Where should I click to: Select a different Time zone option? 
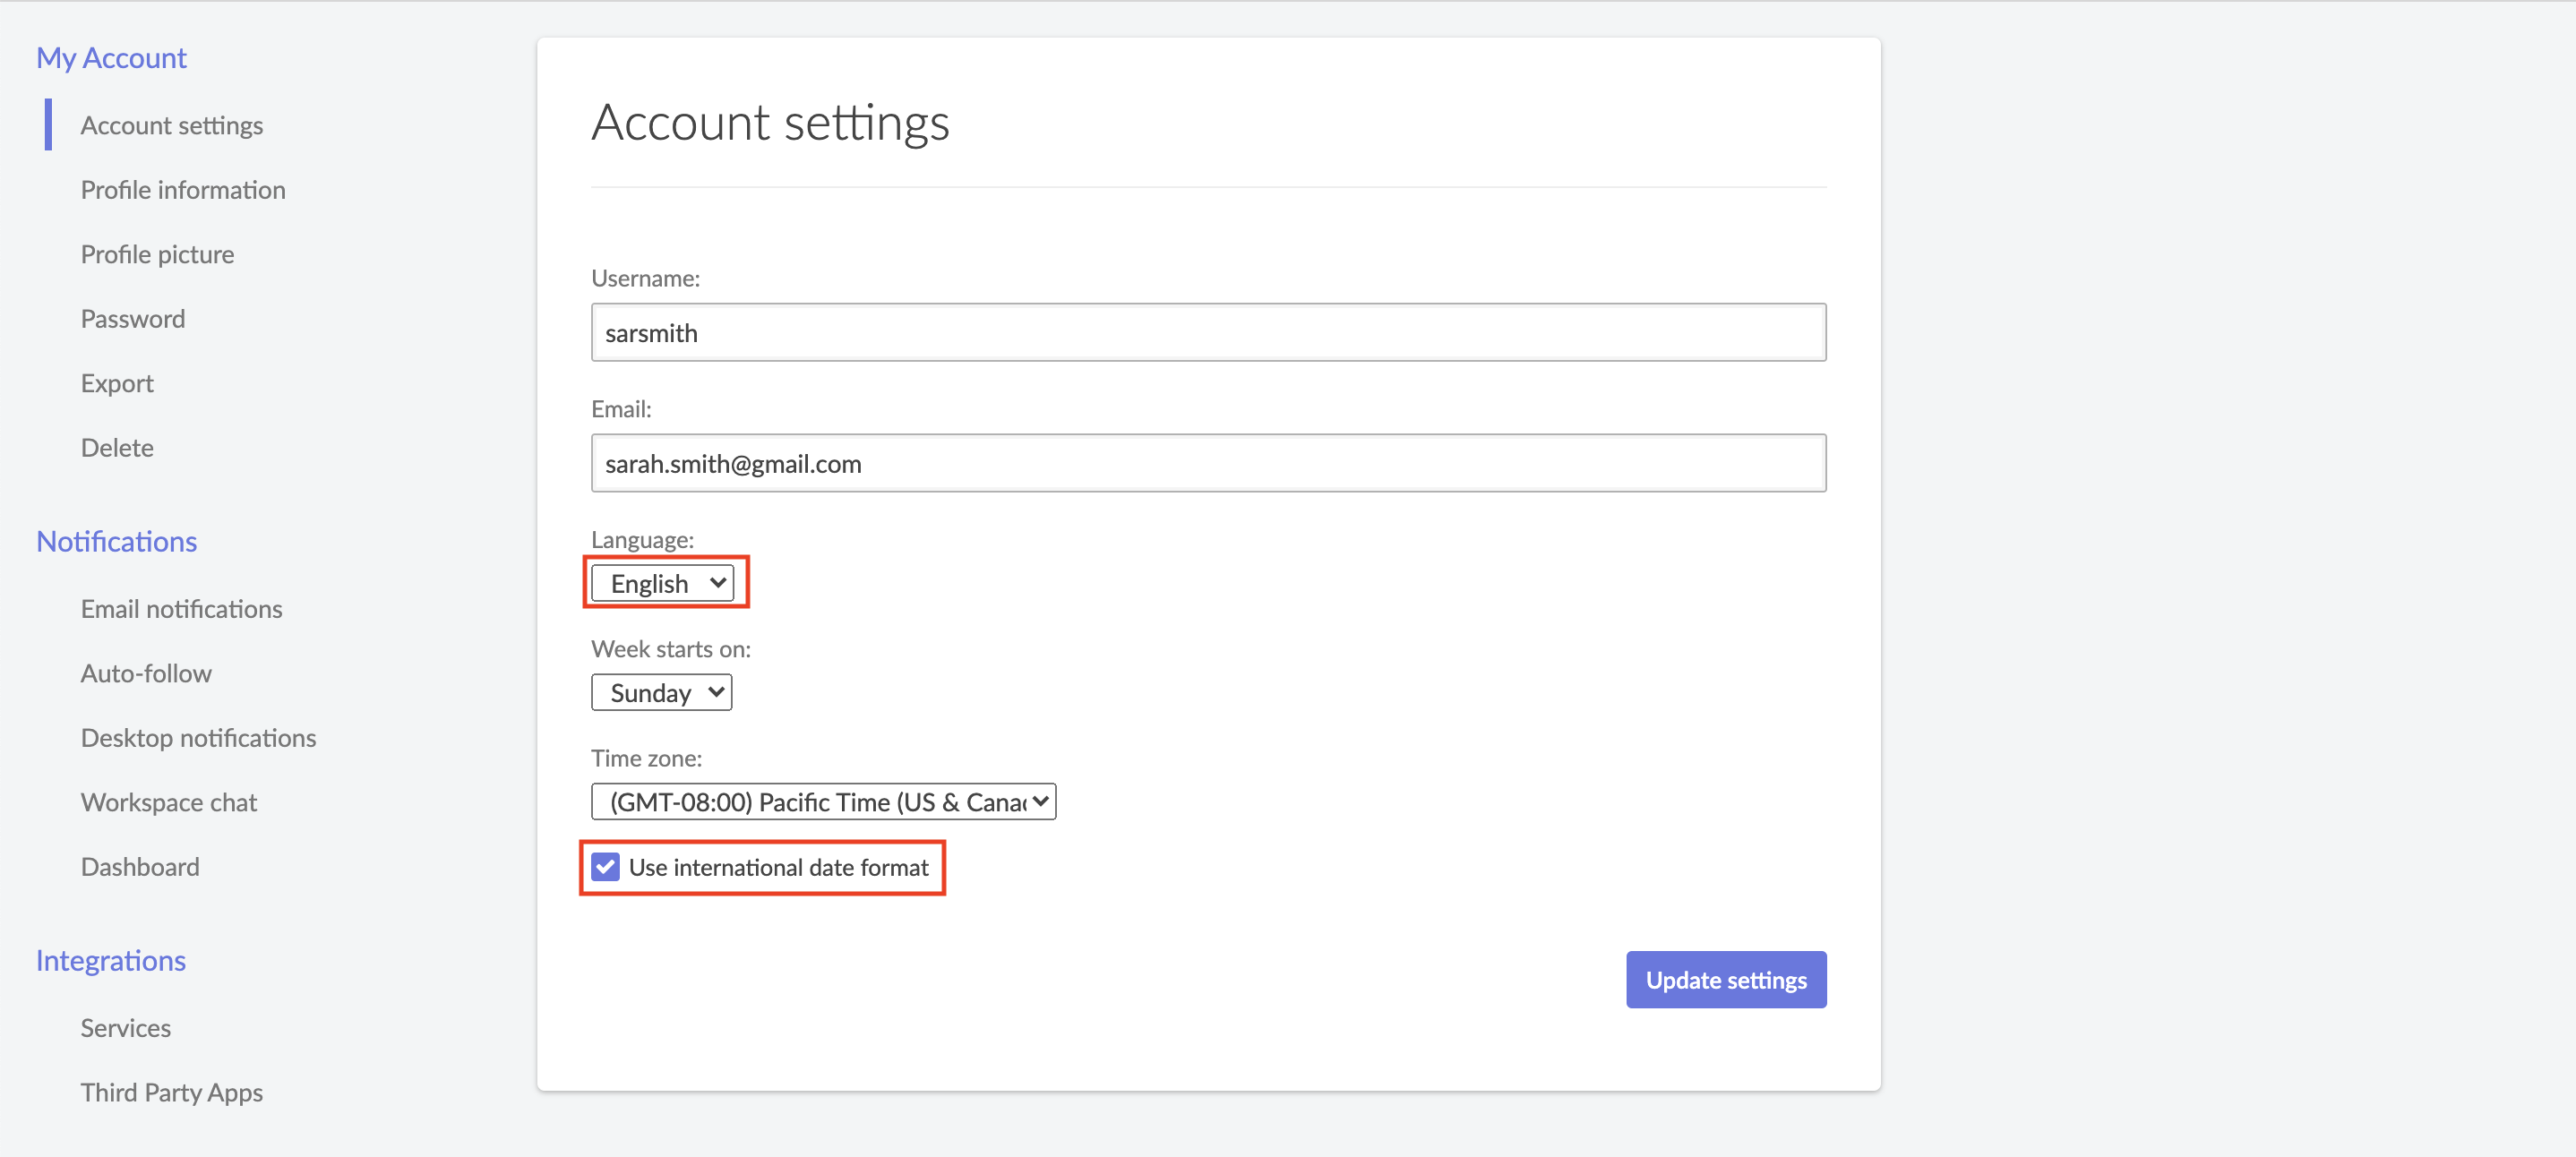pos(821,801)
